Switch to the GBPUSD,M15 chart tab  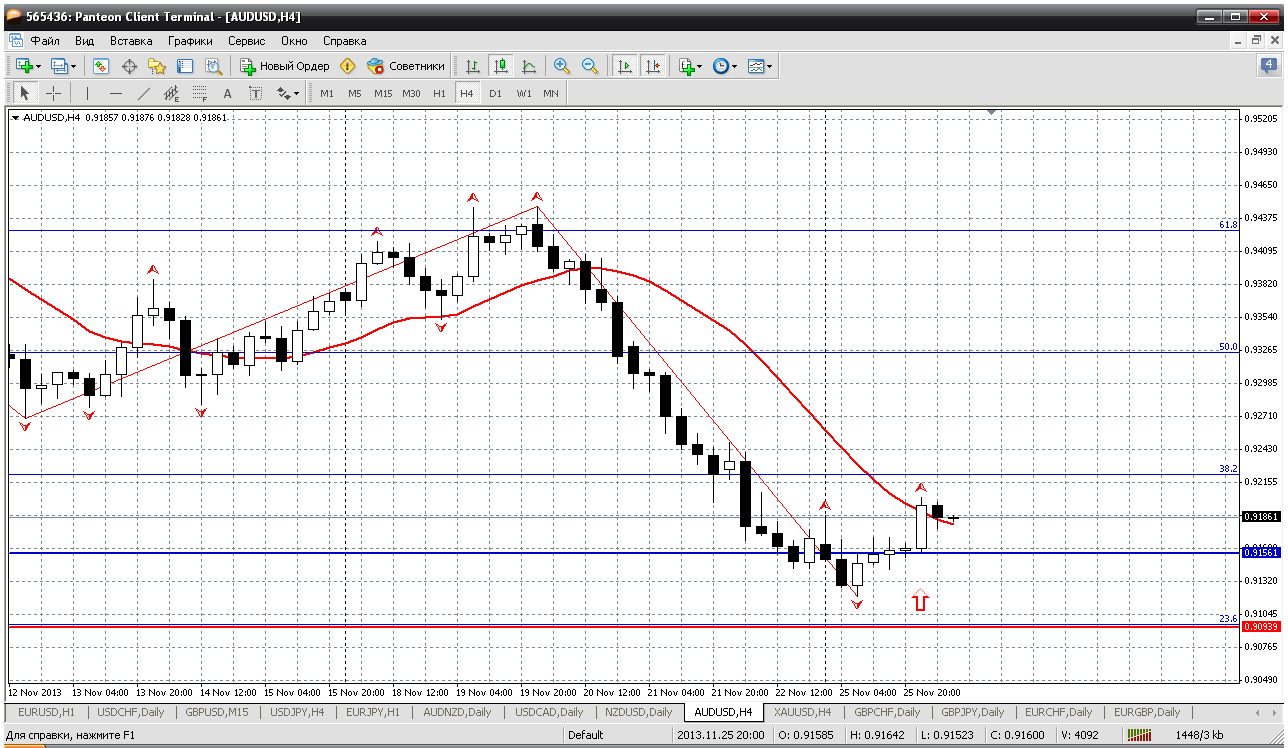pyautogui.click(x=217, y=712)
